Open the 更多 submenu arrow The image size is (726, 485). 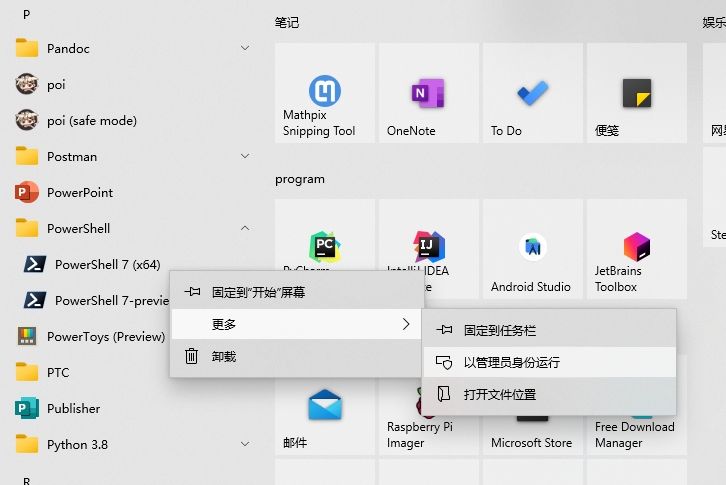coord(406,324)
